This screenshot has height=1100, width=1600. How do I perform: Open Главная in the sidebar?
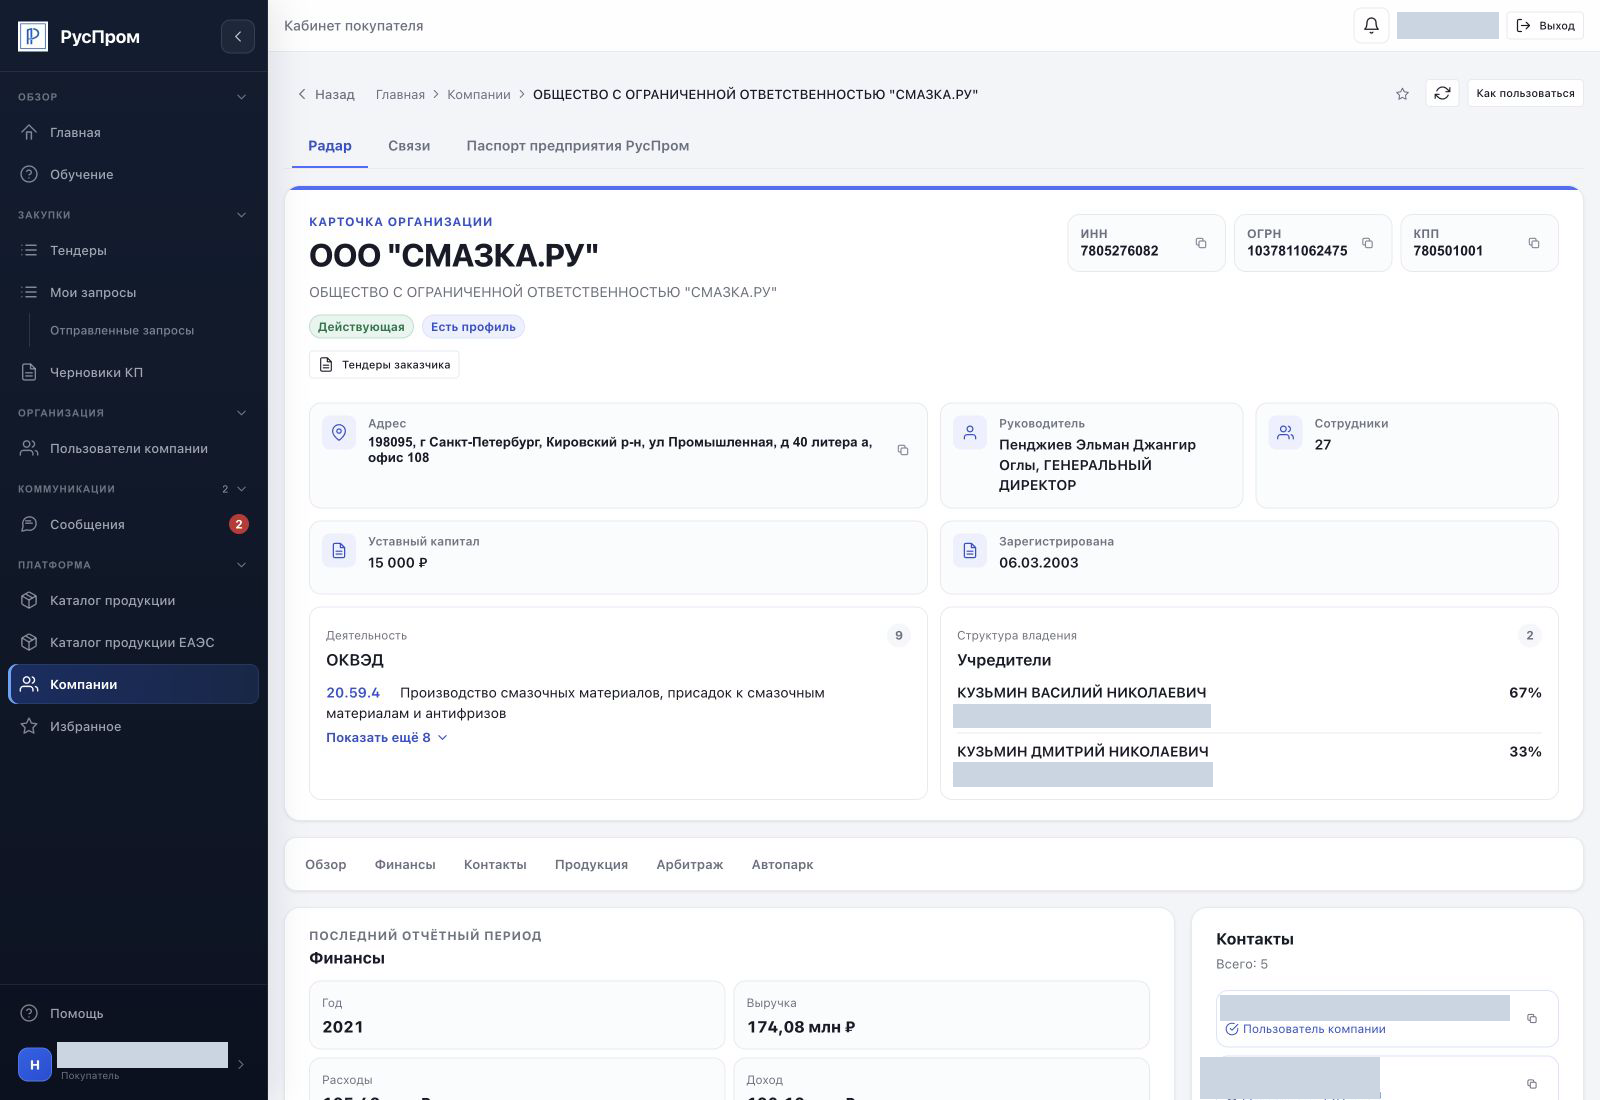[133, 132]
